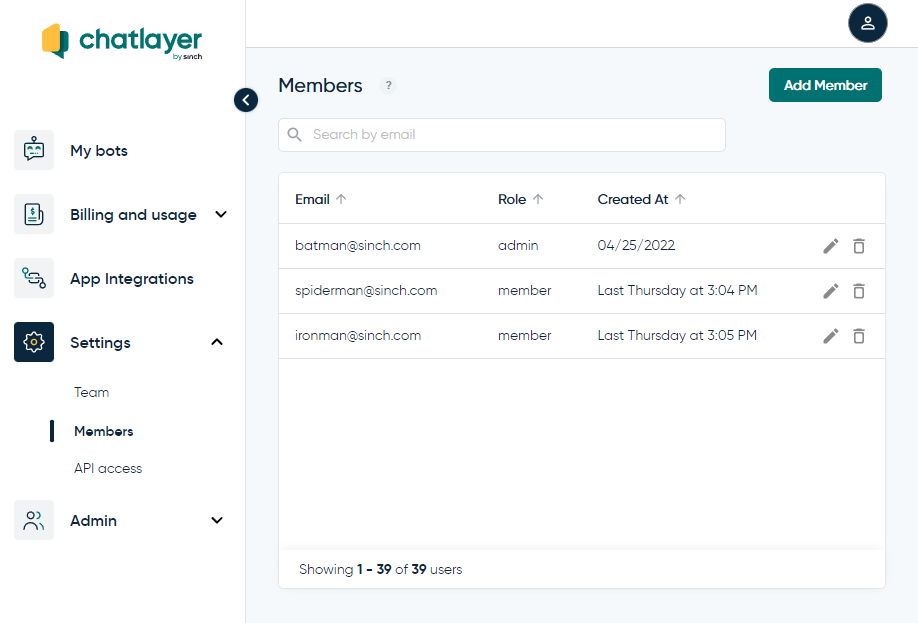This screenshot has width=918, height=623.
Task: Delete spiderman@sinch.com using the trash icon
Action: tap(858, 291)
